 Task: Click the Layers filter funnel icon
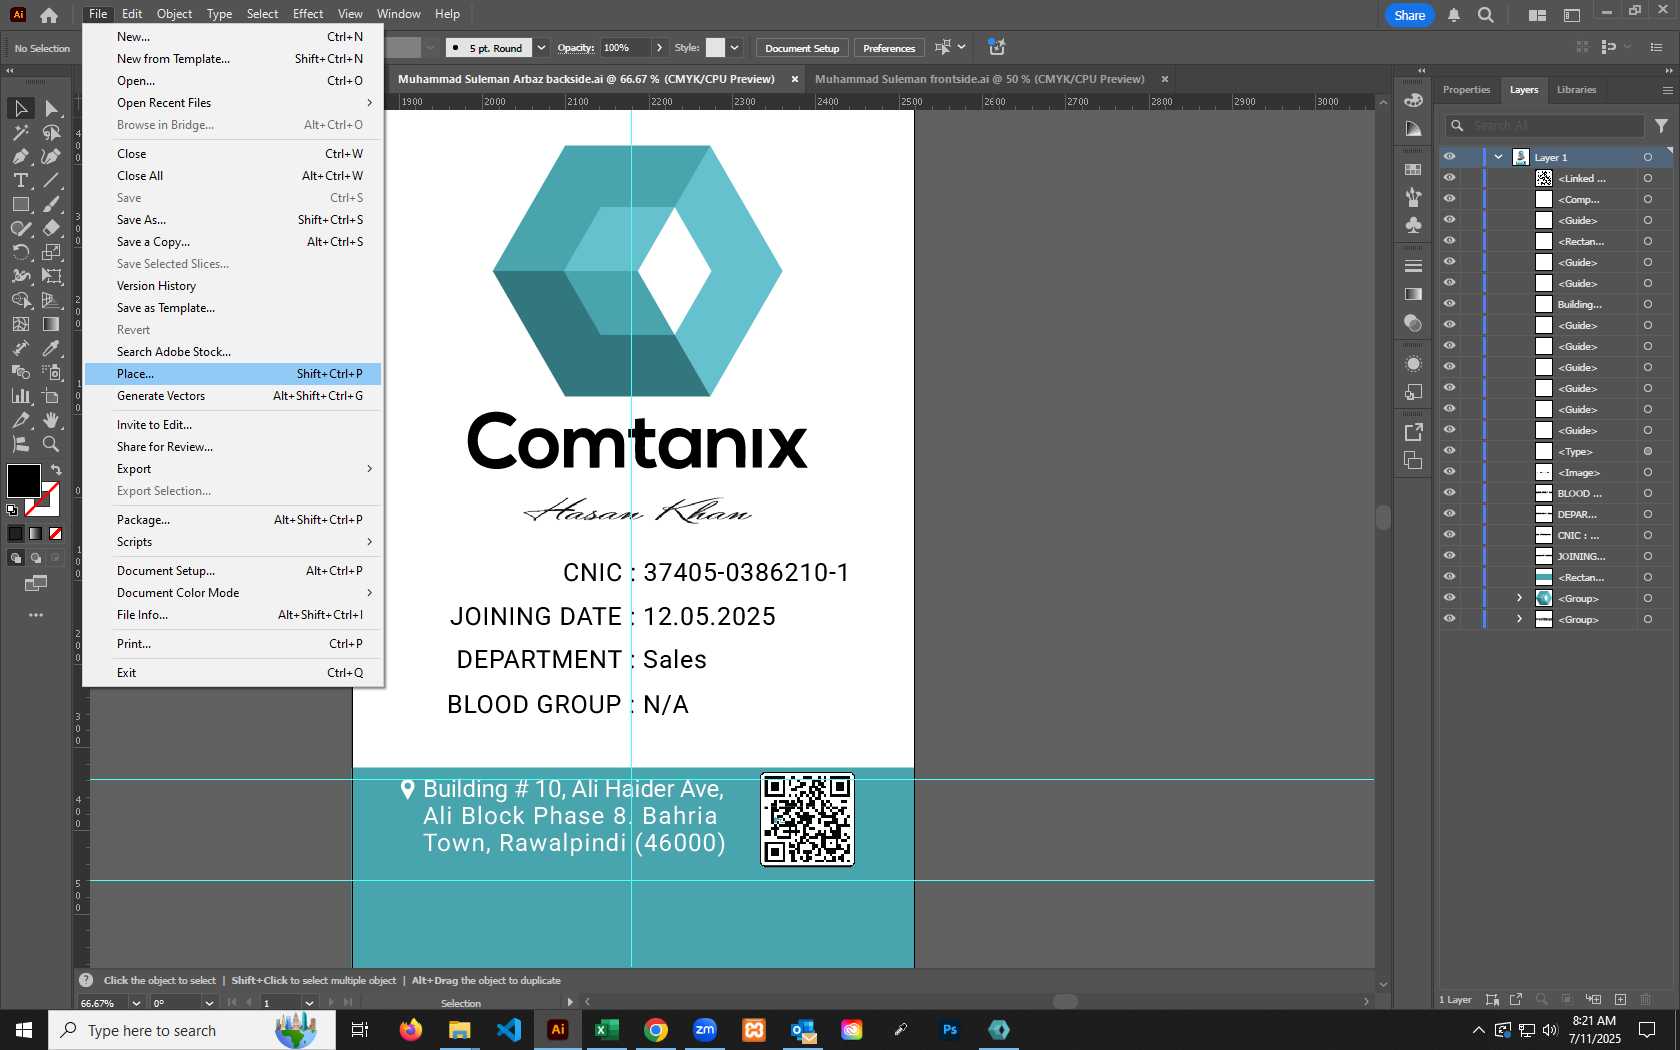tap(1661, 126)
